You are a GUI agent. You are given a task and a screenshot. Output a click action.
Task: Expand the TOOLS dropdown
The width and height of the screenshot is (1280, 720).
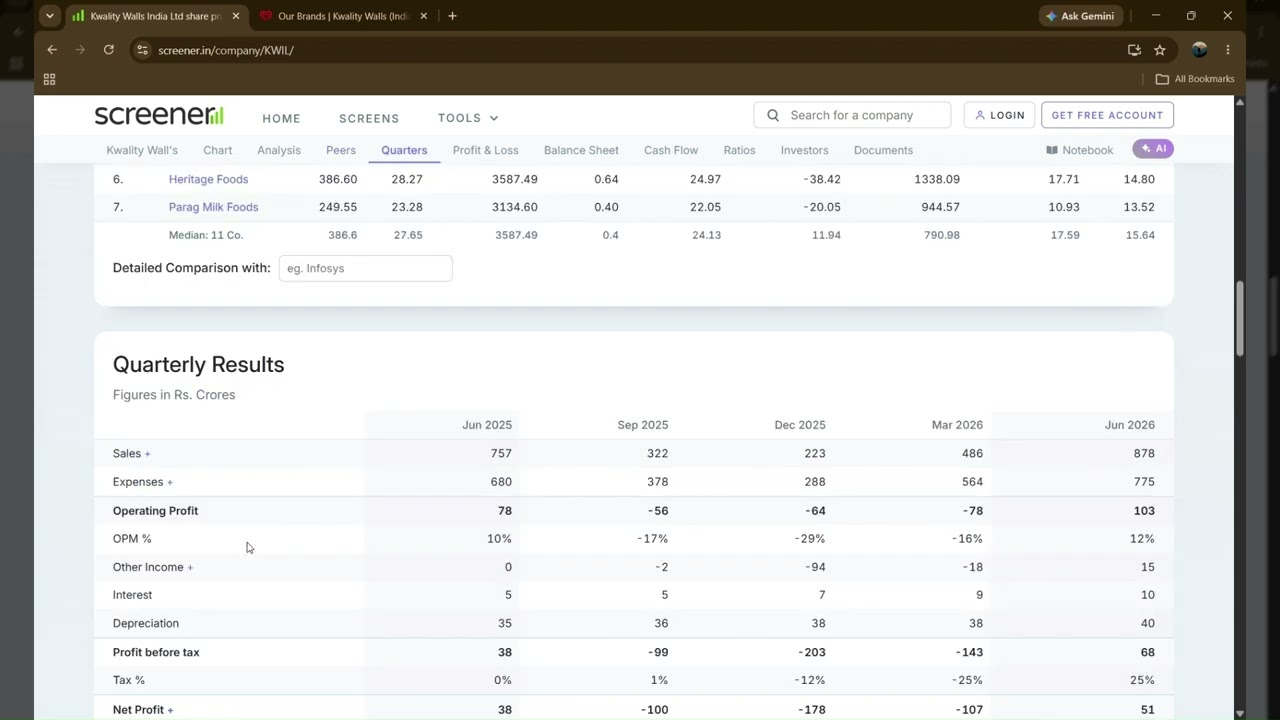click(468, 118)
